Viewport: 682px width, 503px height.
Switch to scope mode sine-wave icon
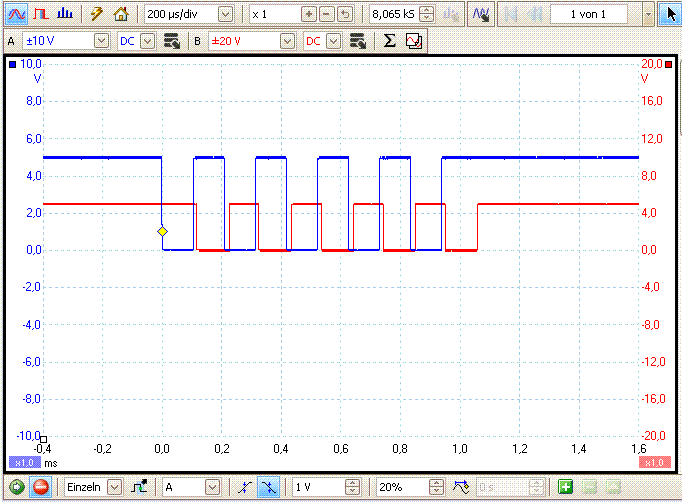pos(17,14)
